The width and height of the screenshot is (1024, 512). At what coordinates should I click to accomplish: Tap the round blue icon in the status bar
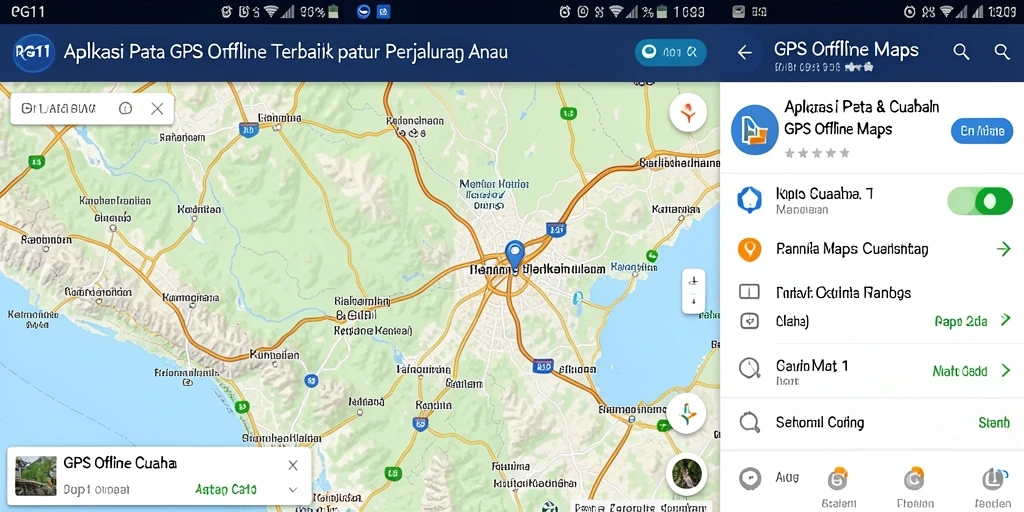pyautogui.click(x=364, y=11)
